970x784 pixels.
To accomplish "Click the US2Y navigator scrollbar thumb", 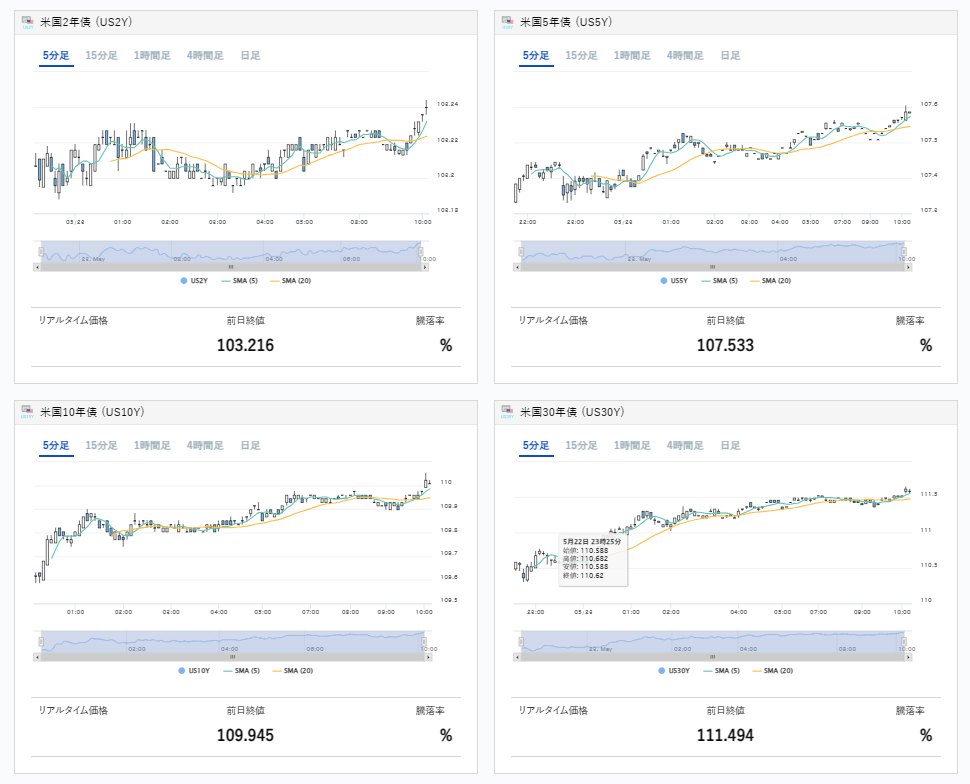I will coord(231,267).
